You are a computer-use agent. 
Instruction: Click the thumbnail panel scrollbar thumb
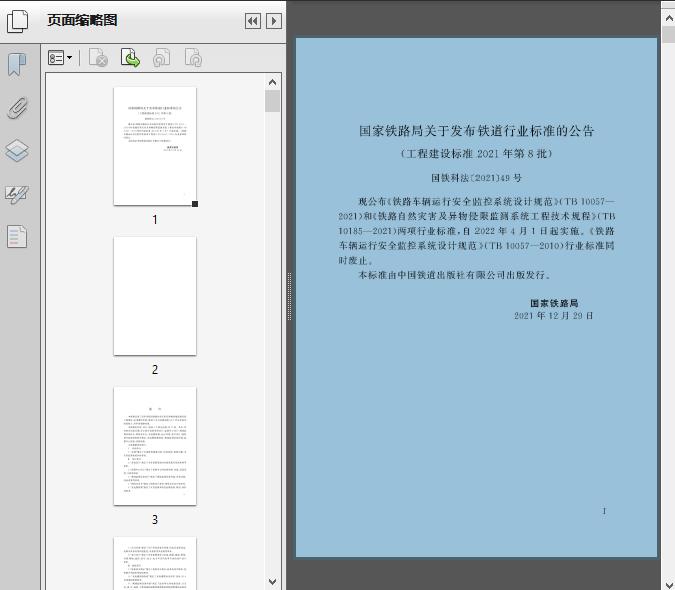[272, 101]
